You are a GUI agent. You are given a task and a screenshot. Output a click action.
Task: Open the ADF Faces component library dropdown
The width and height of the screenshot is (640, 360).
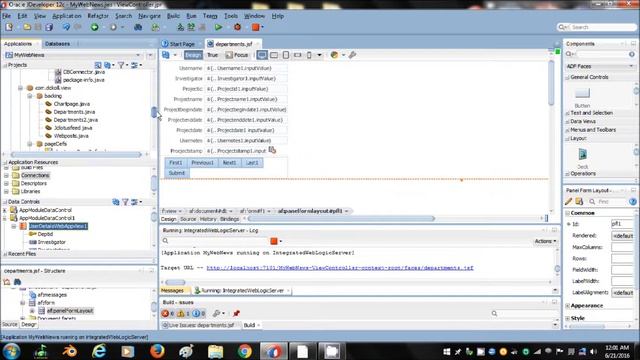click(x=631, y=66)
